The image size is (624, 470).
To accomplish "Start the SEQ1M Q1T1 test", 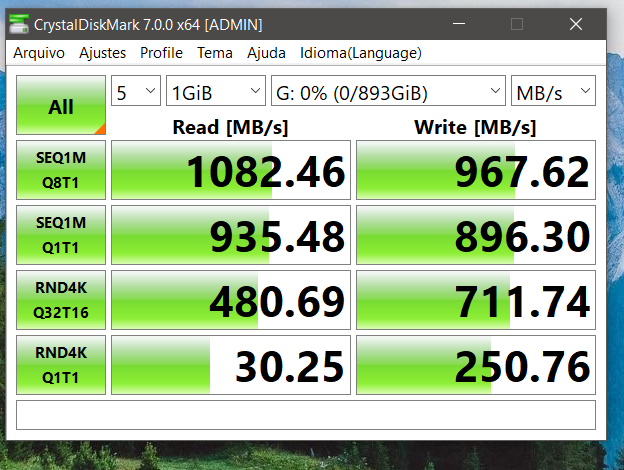I will point(61,235).
